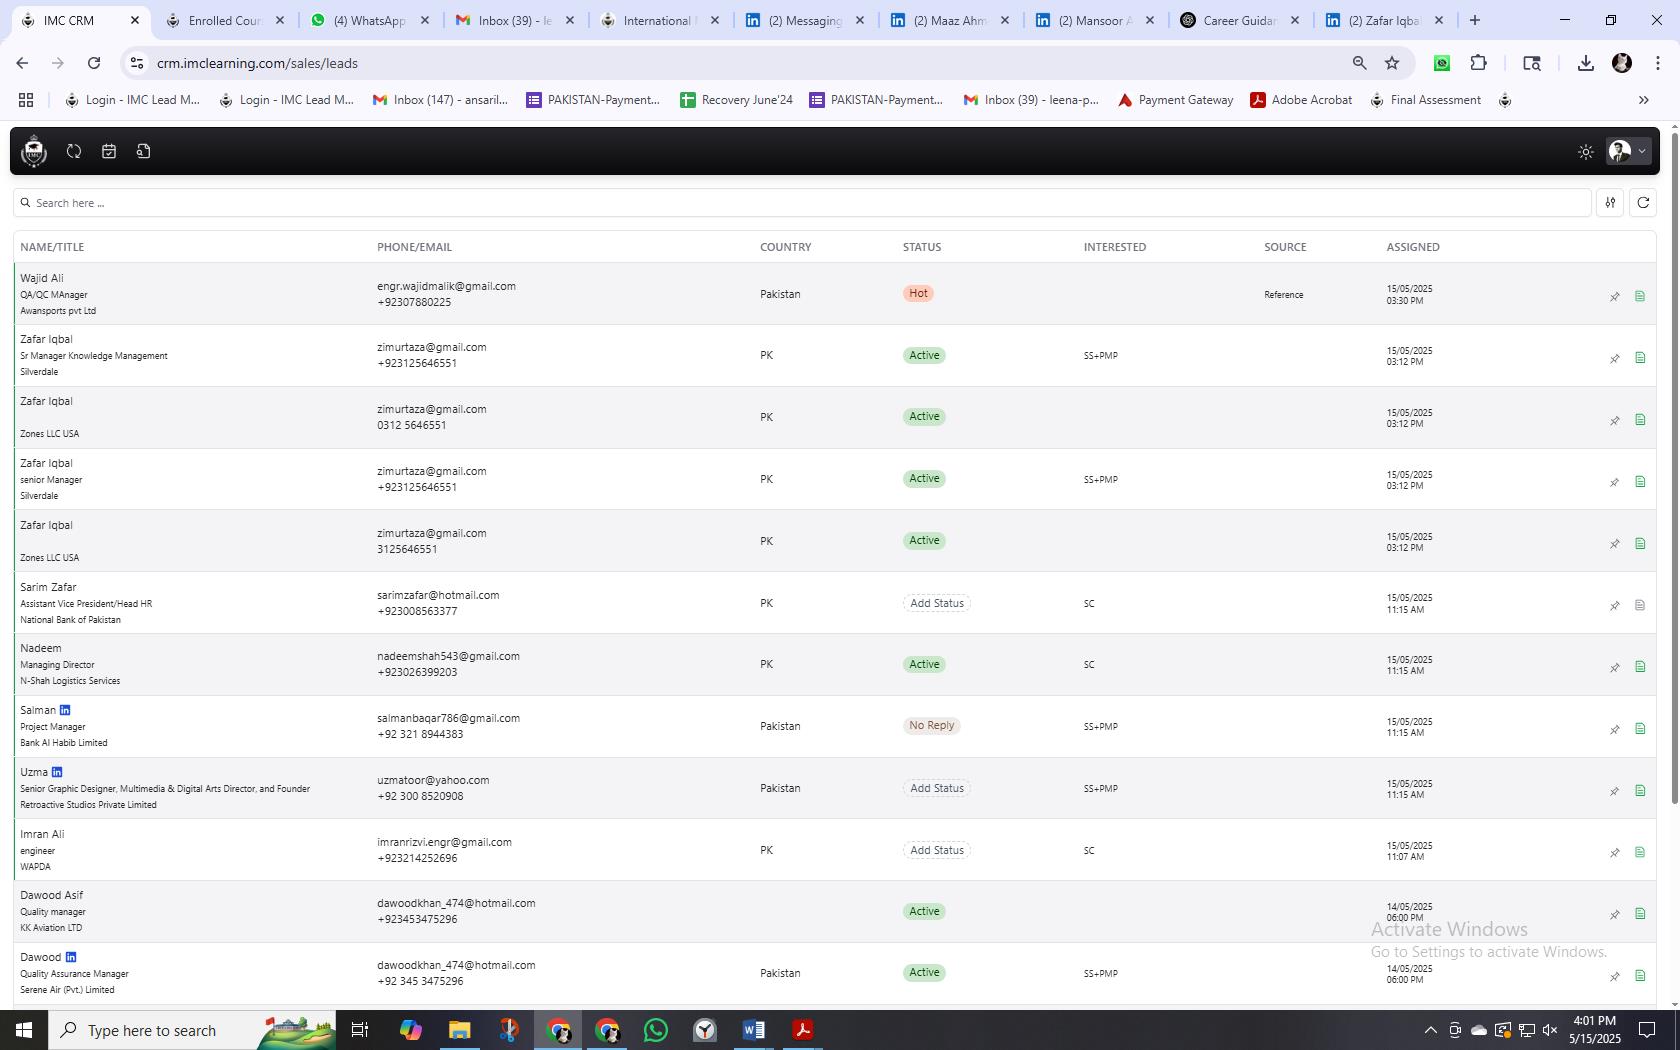The height and width of the screenshot is (1050, 1680).
Task: Click 'No Reply' status for Salman
Action: point(931,726)
